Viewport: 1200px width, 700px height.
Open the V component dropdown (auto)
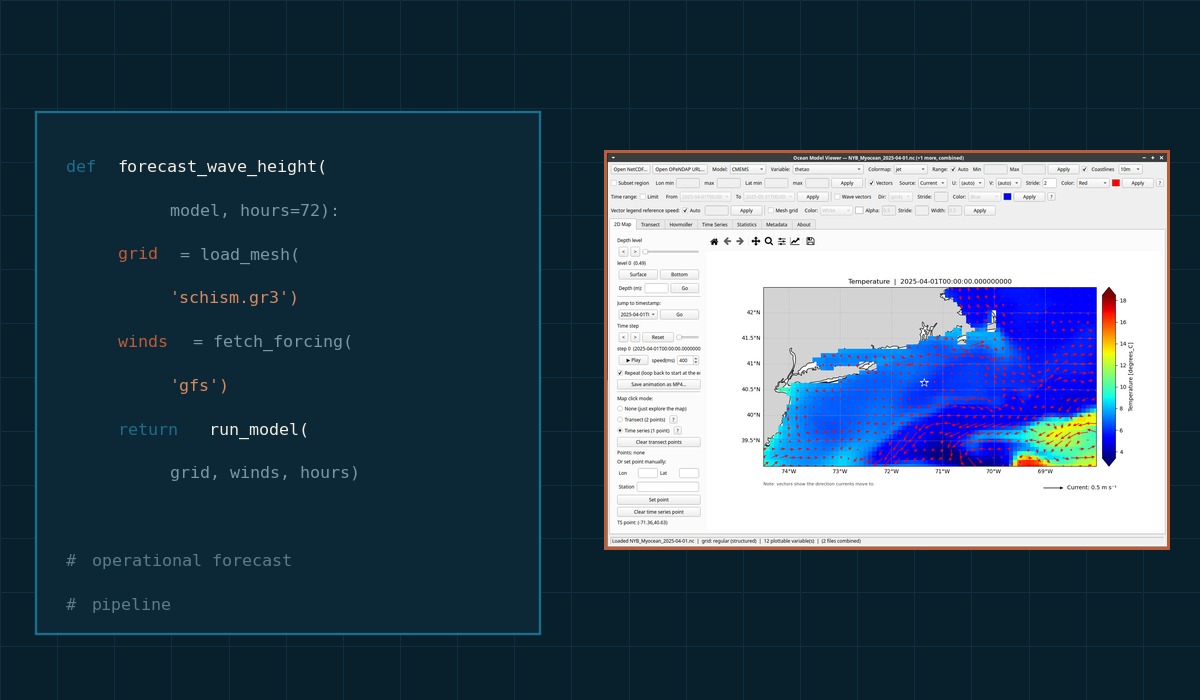pyautogui.click(x=1008, y=183)
